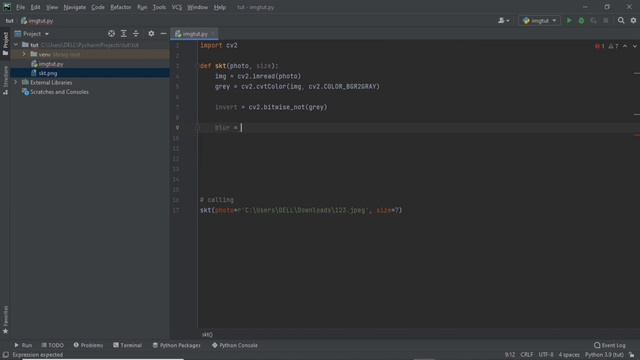Open the File menu

pos(20,7)
